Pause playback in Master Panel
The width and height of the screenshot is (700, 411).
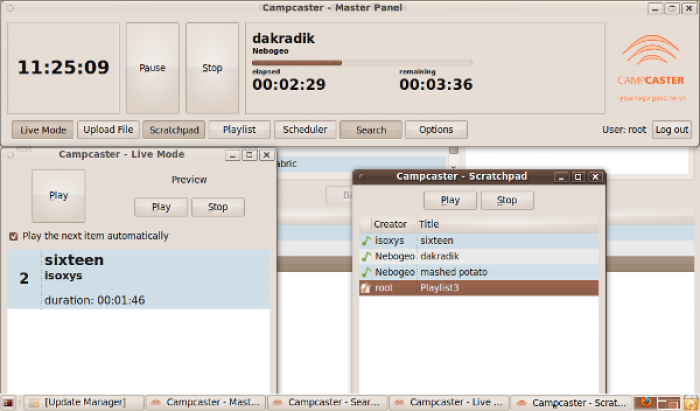coord(153,68)
